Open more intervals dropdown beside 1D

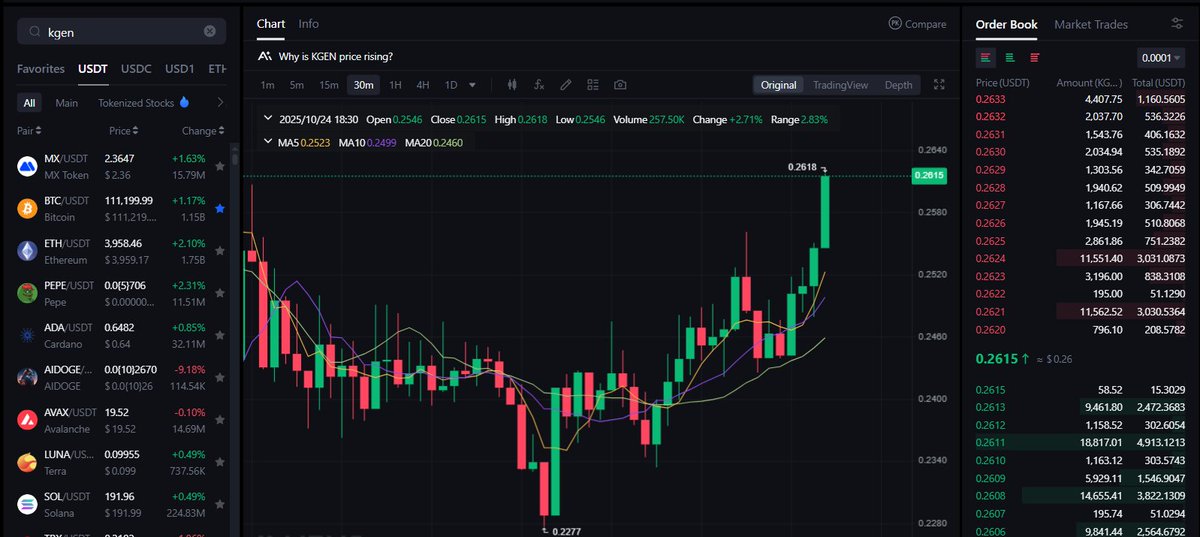pos(472,85)
